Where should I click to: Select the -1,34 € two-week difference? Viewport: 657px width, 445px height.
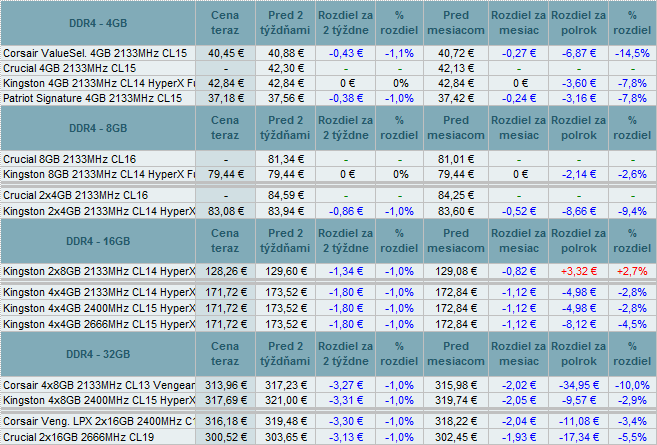coord(346,272)
